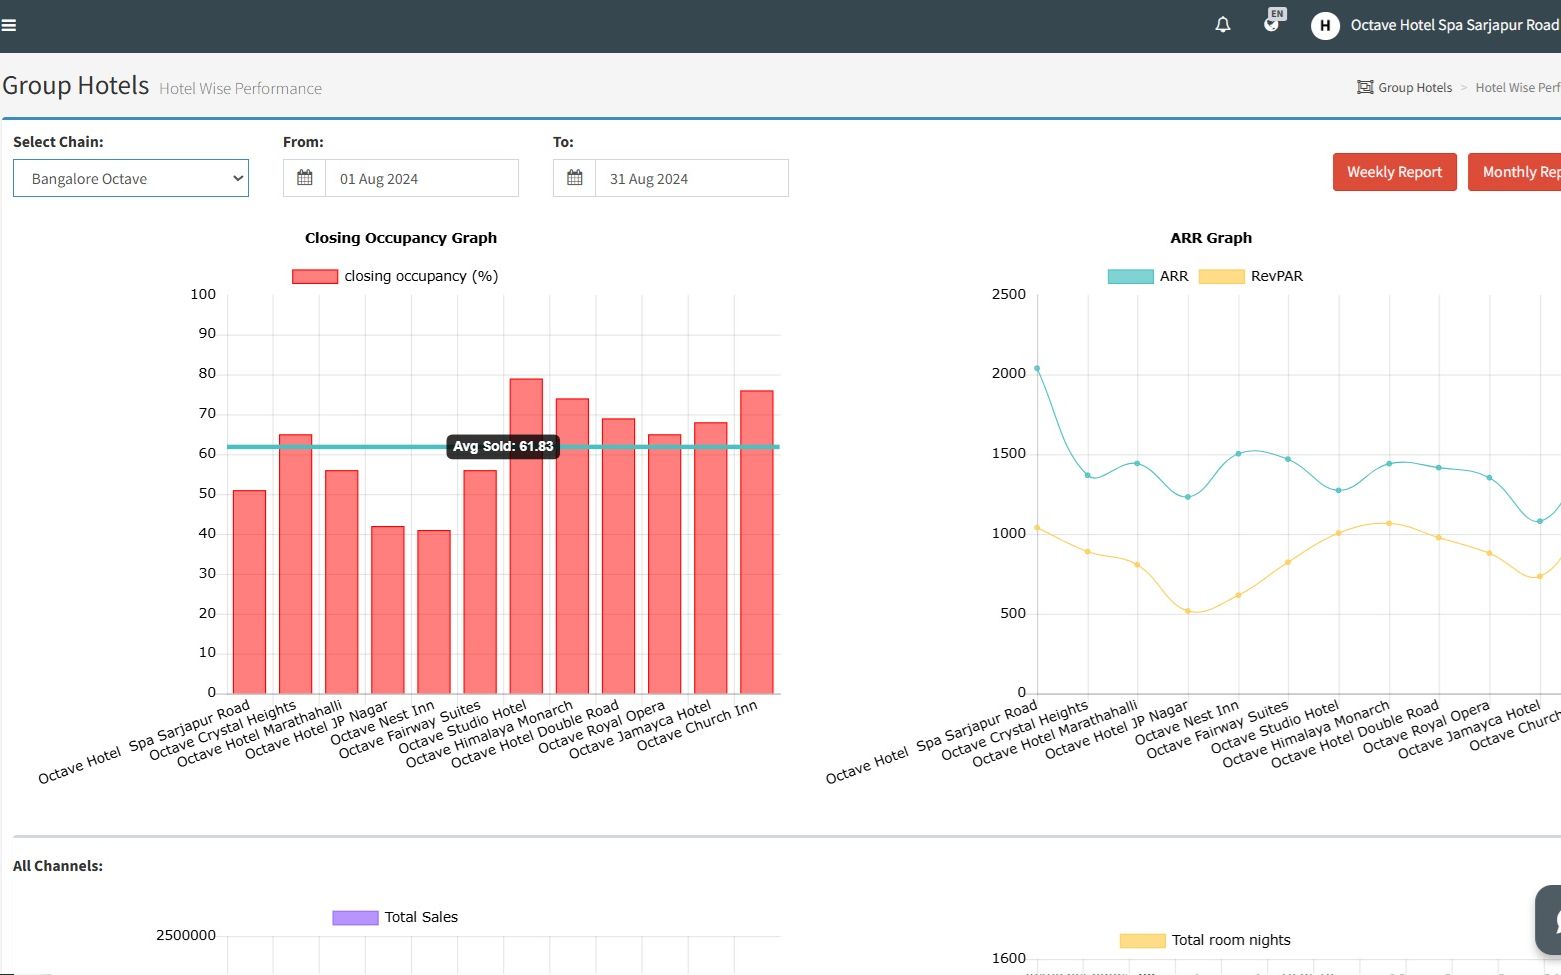Toggle closing occupancy (%) legend series
The image size is (1561, 975).
pyautogui.click(x=315, y=276)
